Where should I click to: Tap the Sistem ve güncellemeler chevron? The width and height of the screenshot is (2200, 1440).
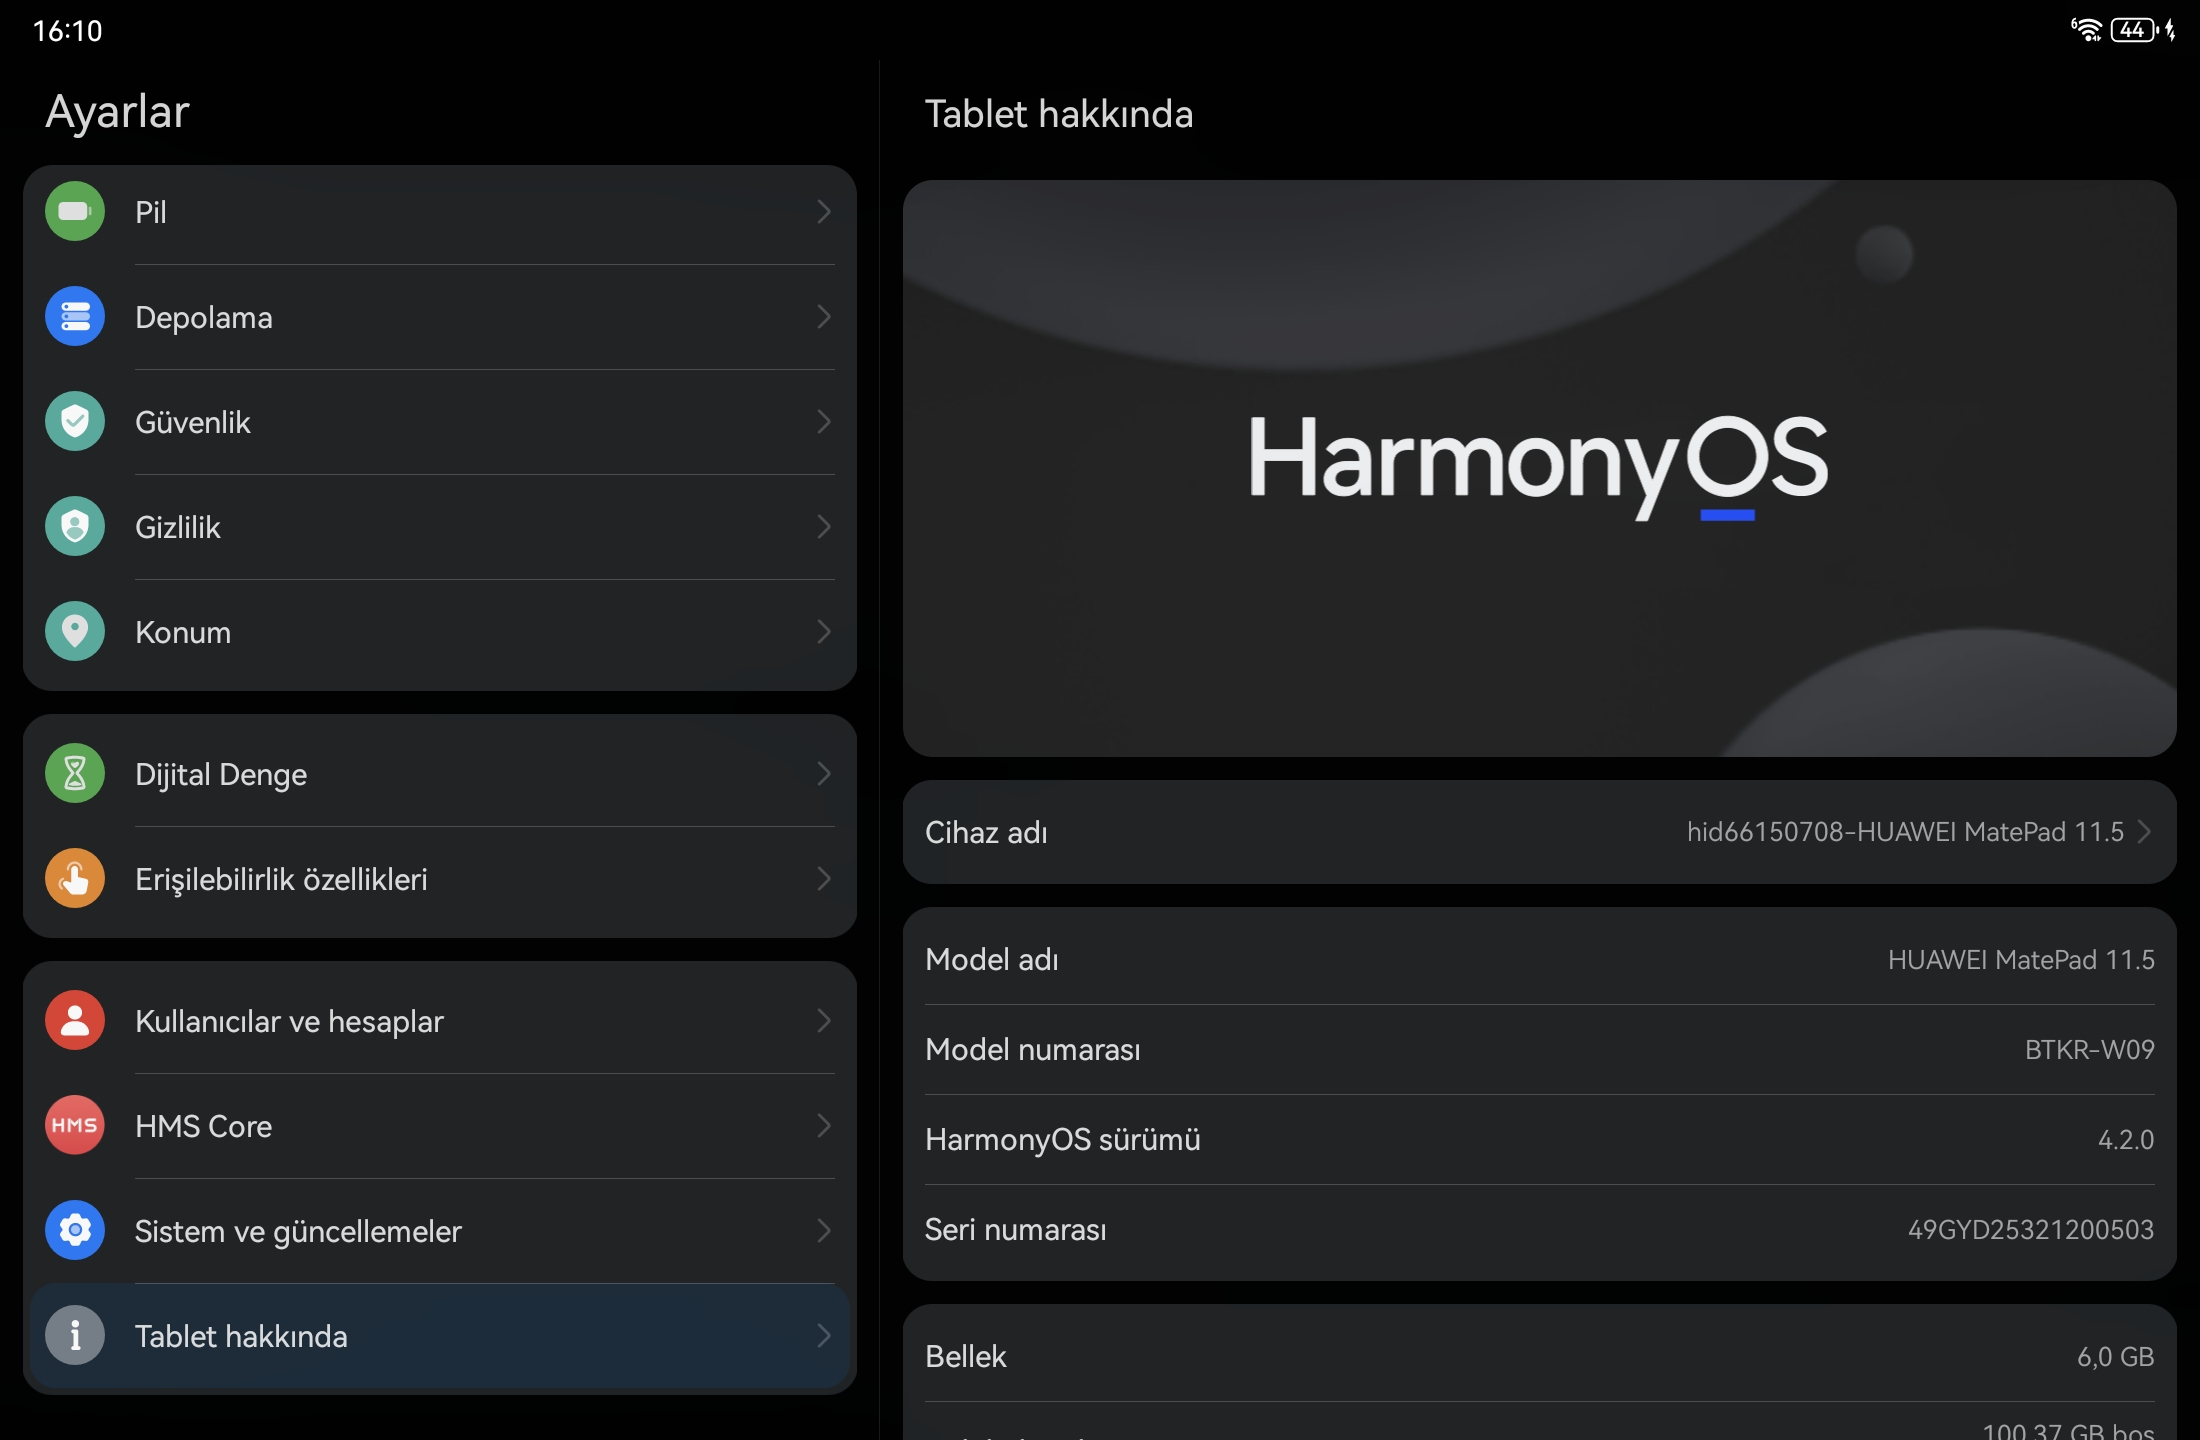pyautogui.click(x=824, y=1230)
